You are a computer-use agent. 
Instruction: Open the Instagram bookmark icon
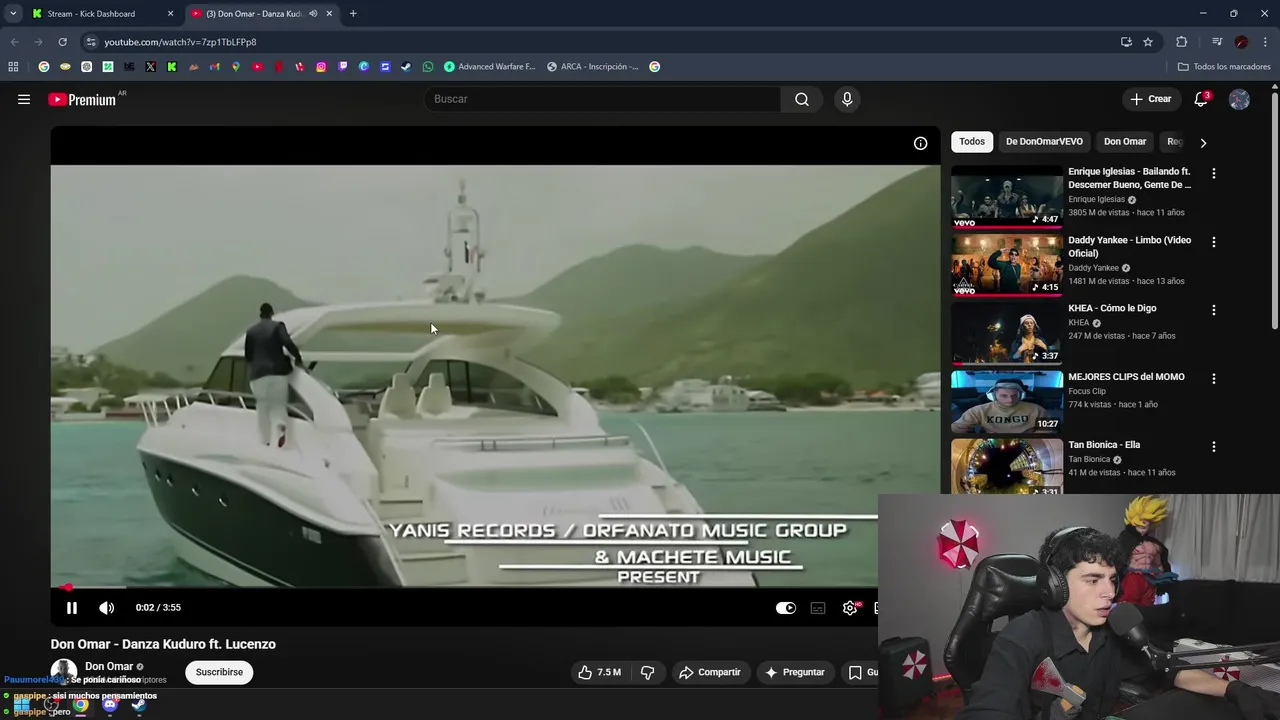click(x=321, y=67)
